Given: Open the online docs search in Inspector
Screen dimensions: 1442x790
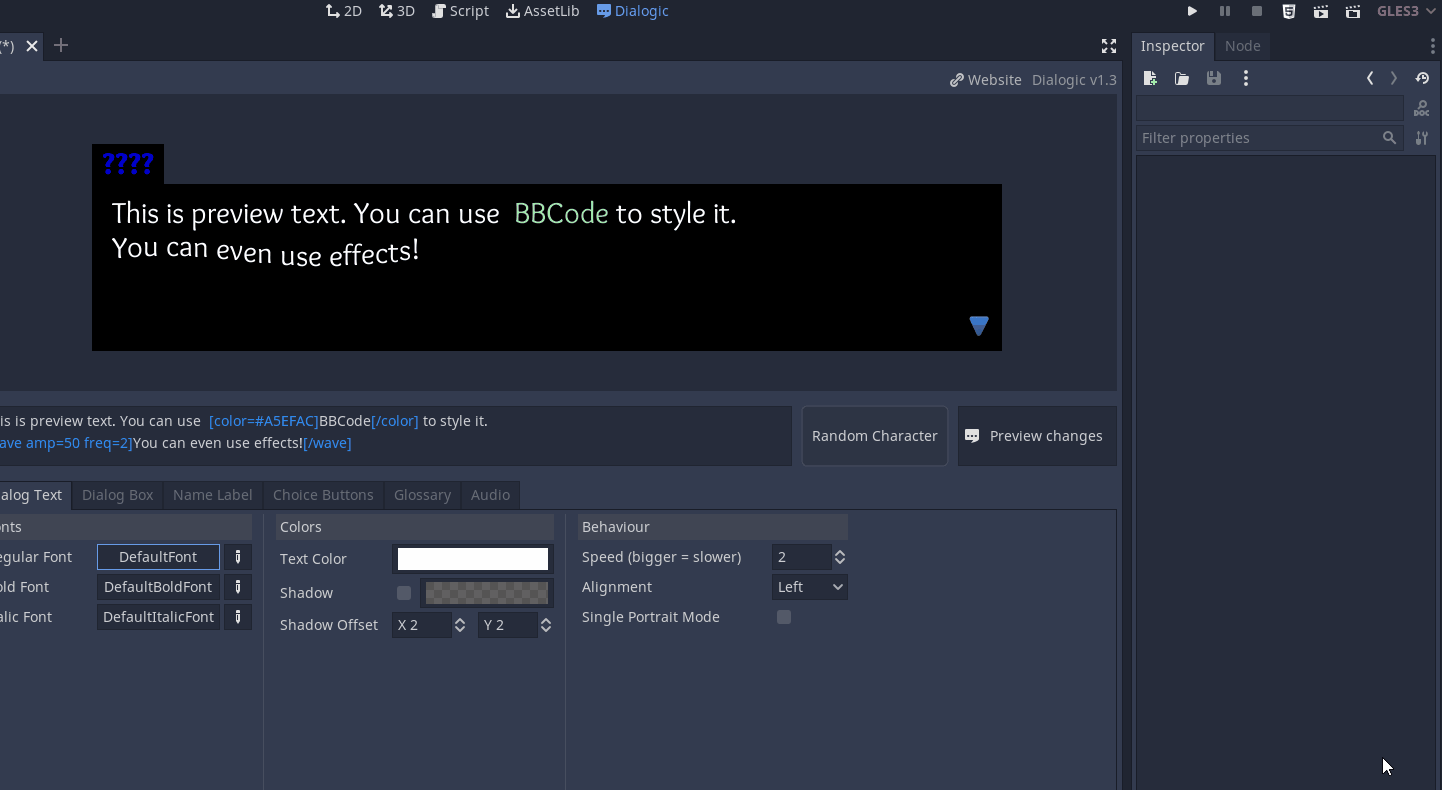Looking at the screenshot, I should [1421, 108].
